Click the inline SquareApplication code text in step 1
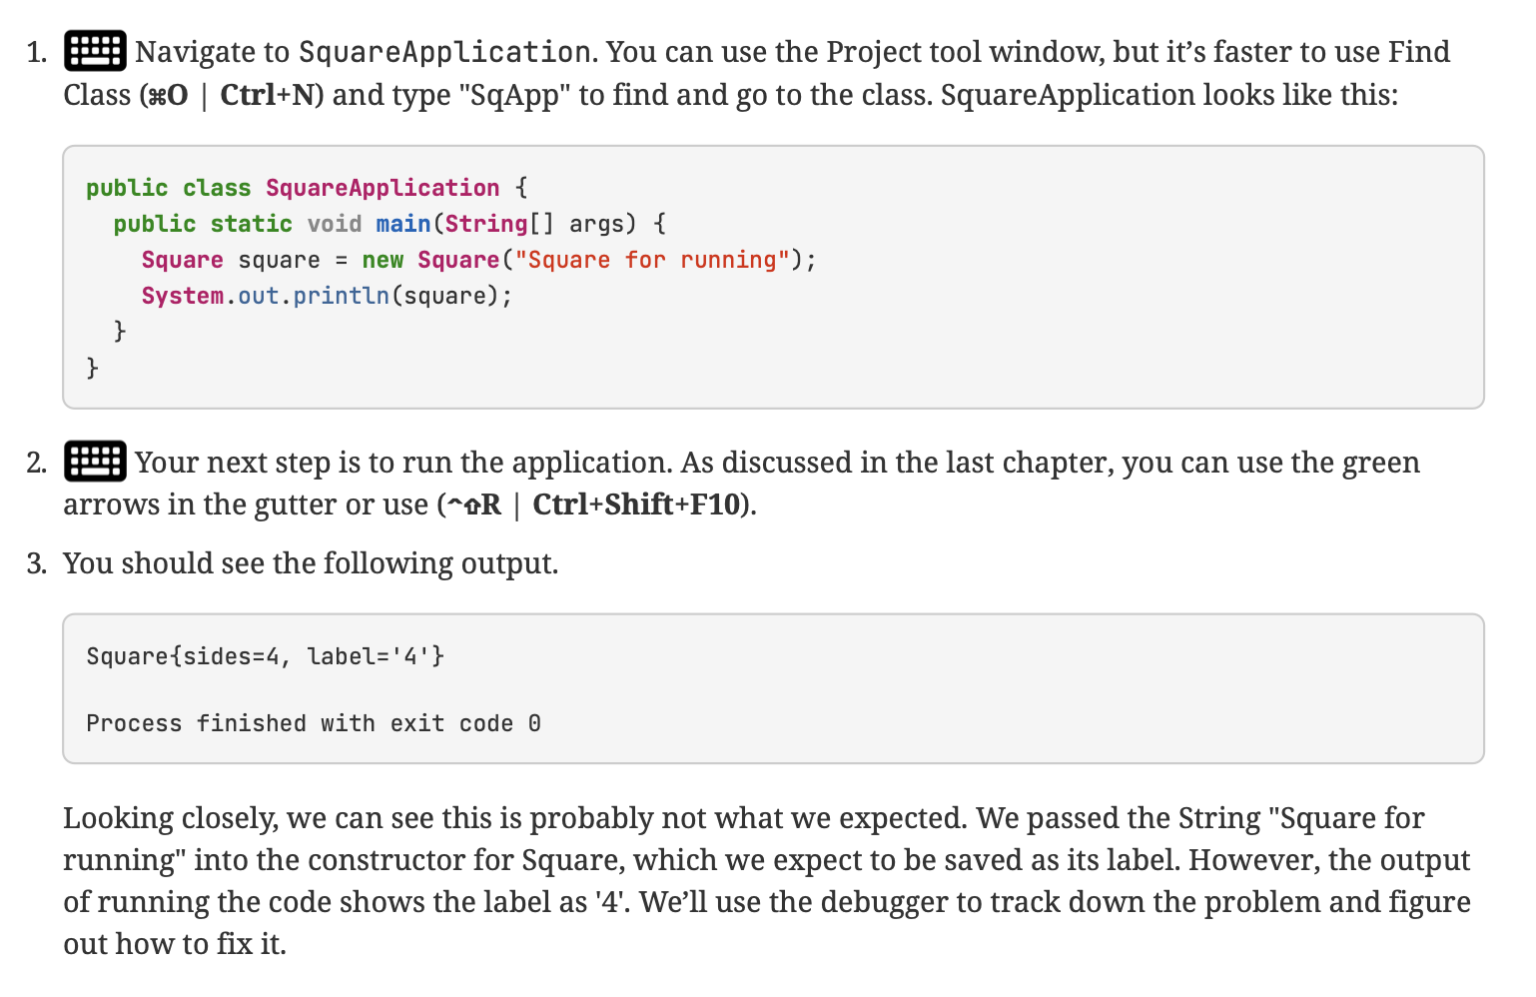Viewport: 1536px width, 997px height. (x=445, y=52)
